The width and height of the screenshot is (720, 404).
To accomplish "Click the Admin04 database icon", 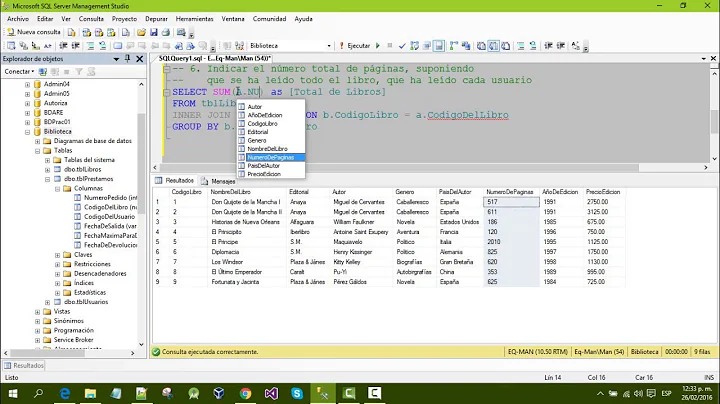I will (x=37, y=83).
